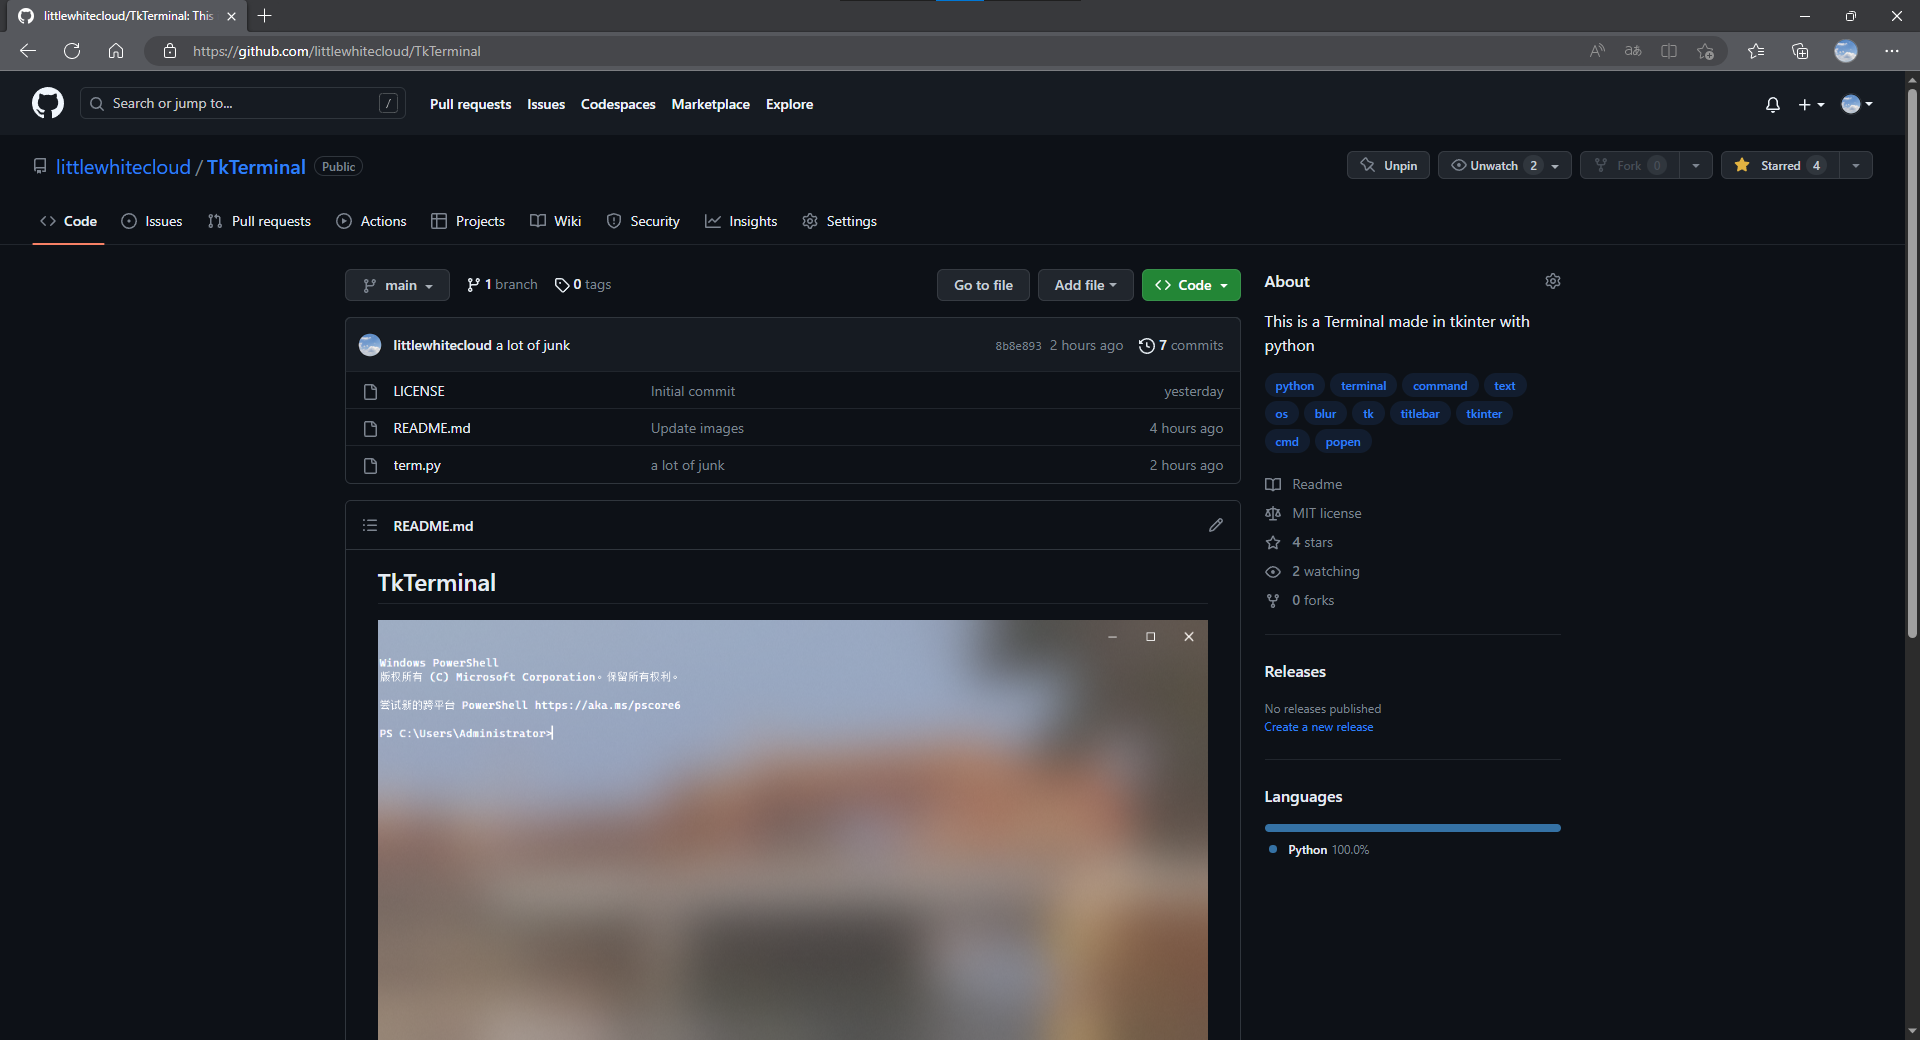
Task: Unpin the repository
Action: pyautogui.click(x=1387, y=165)
